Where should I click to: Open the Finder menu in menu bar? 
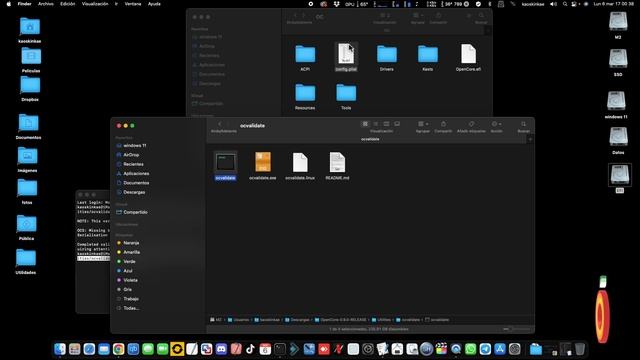24,4
